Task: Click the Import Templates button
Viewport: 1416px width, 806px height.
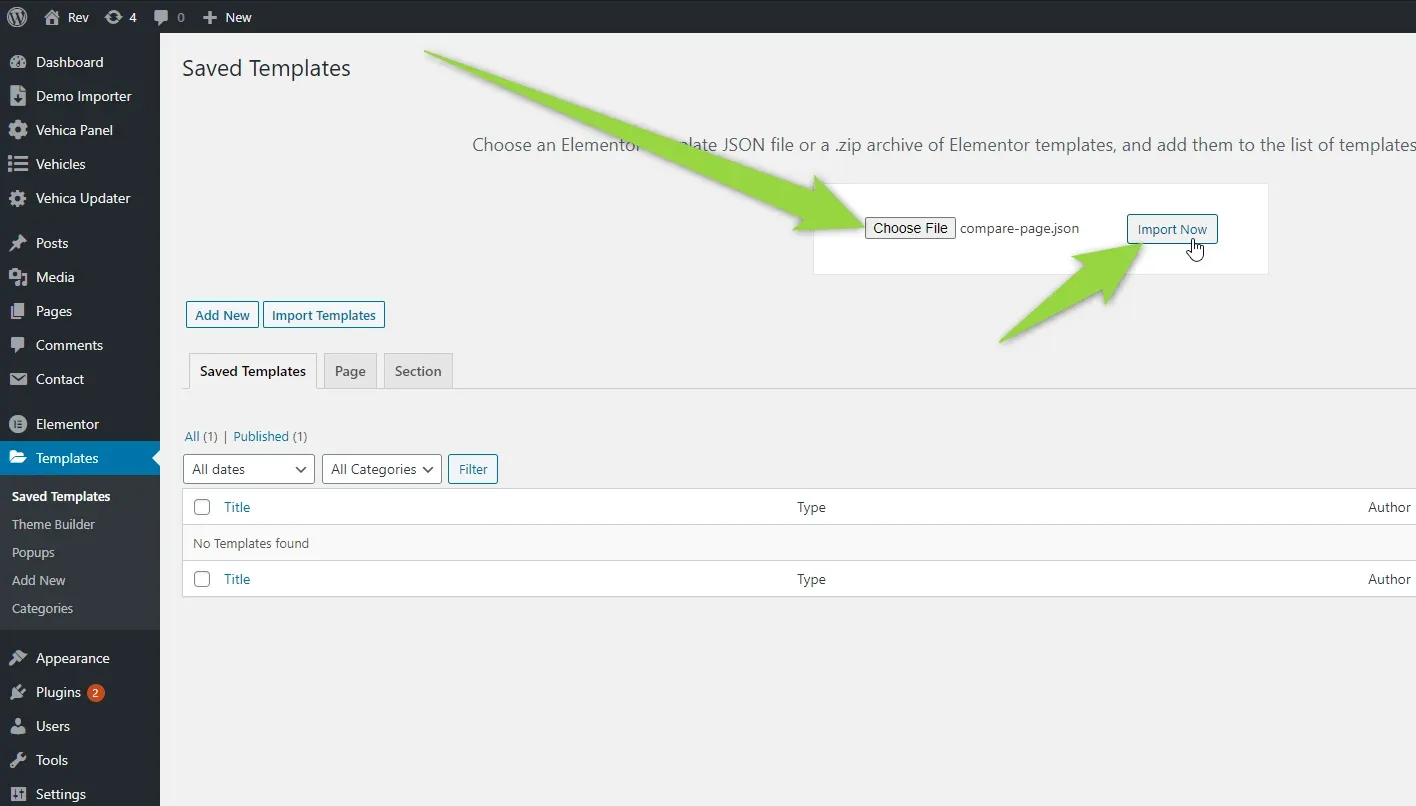Action: click(x=324, y=315)
